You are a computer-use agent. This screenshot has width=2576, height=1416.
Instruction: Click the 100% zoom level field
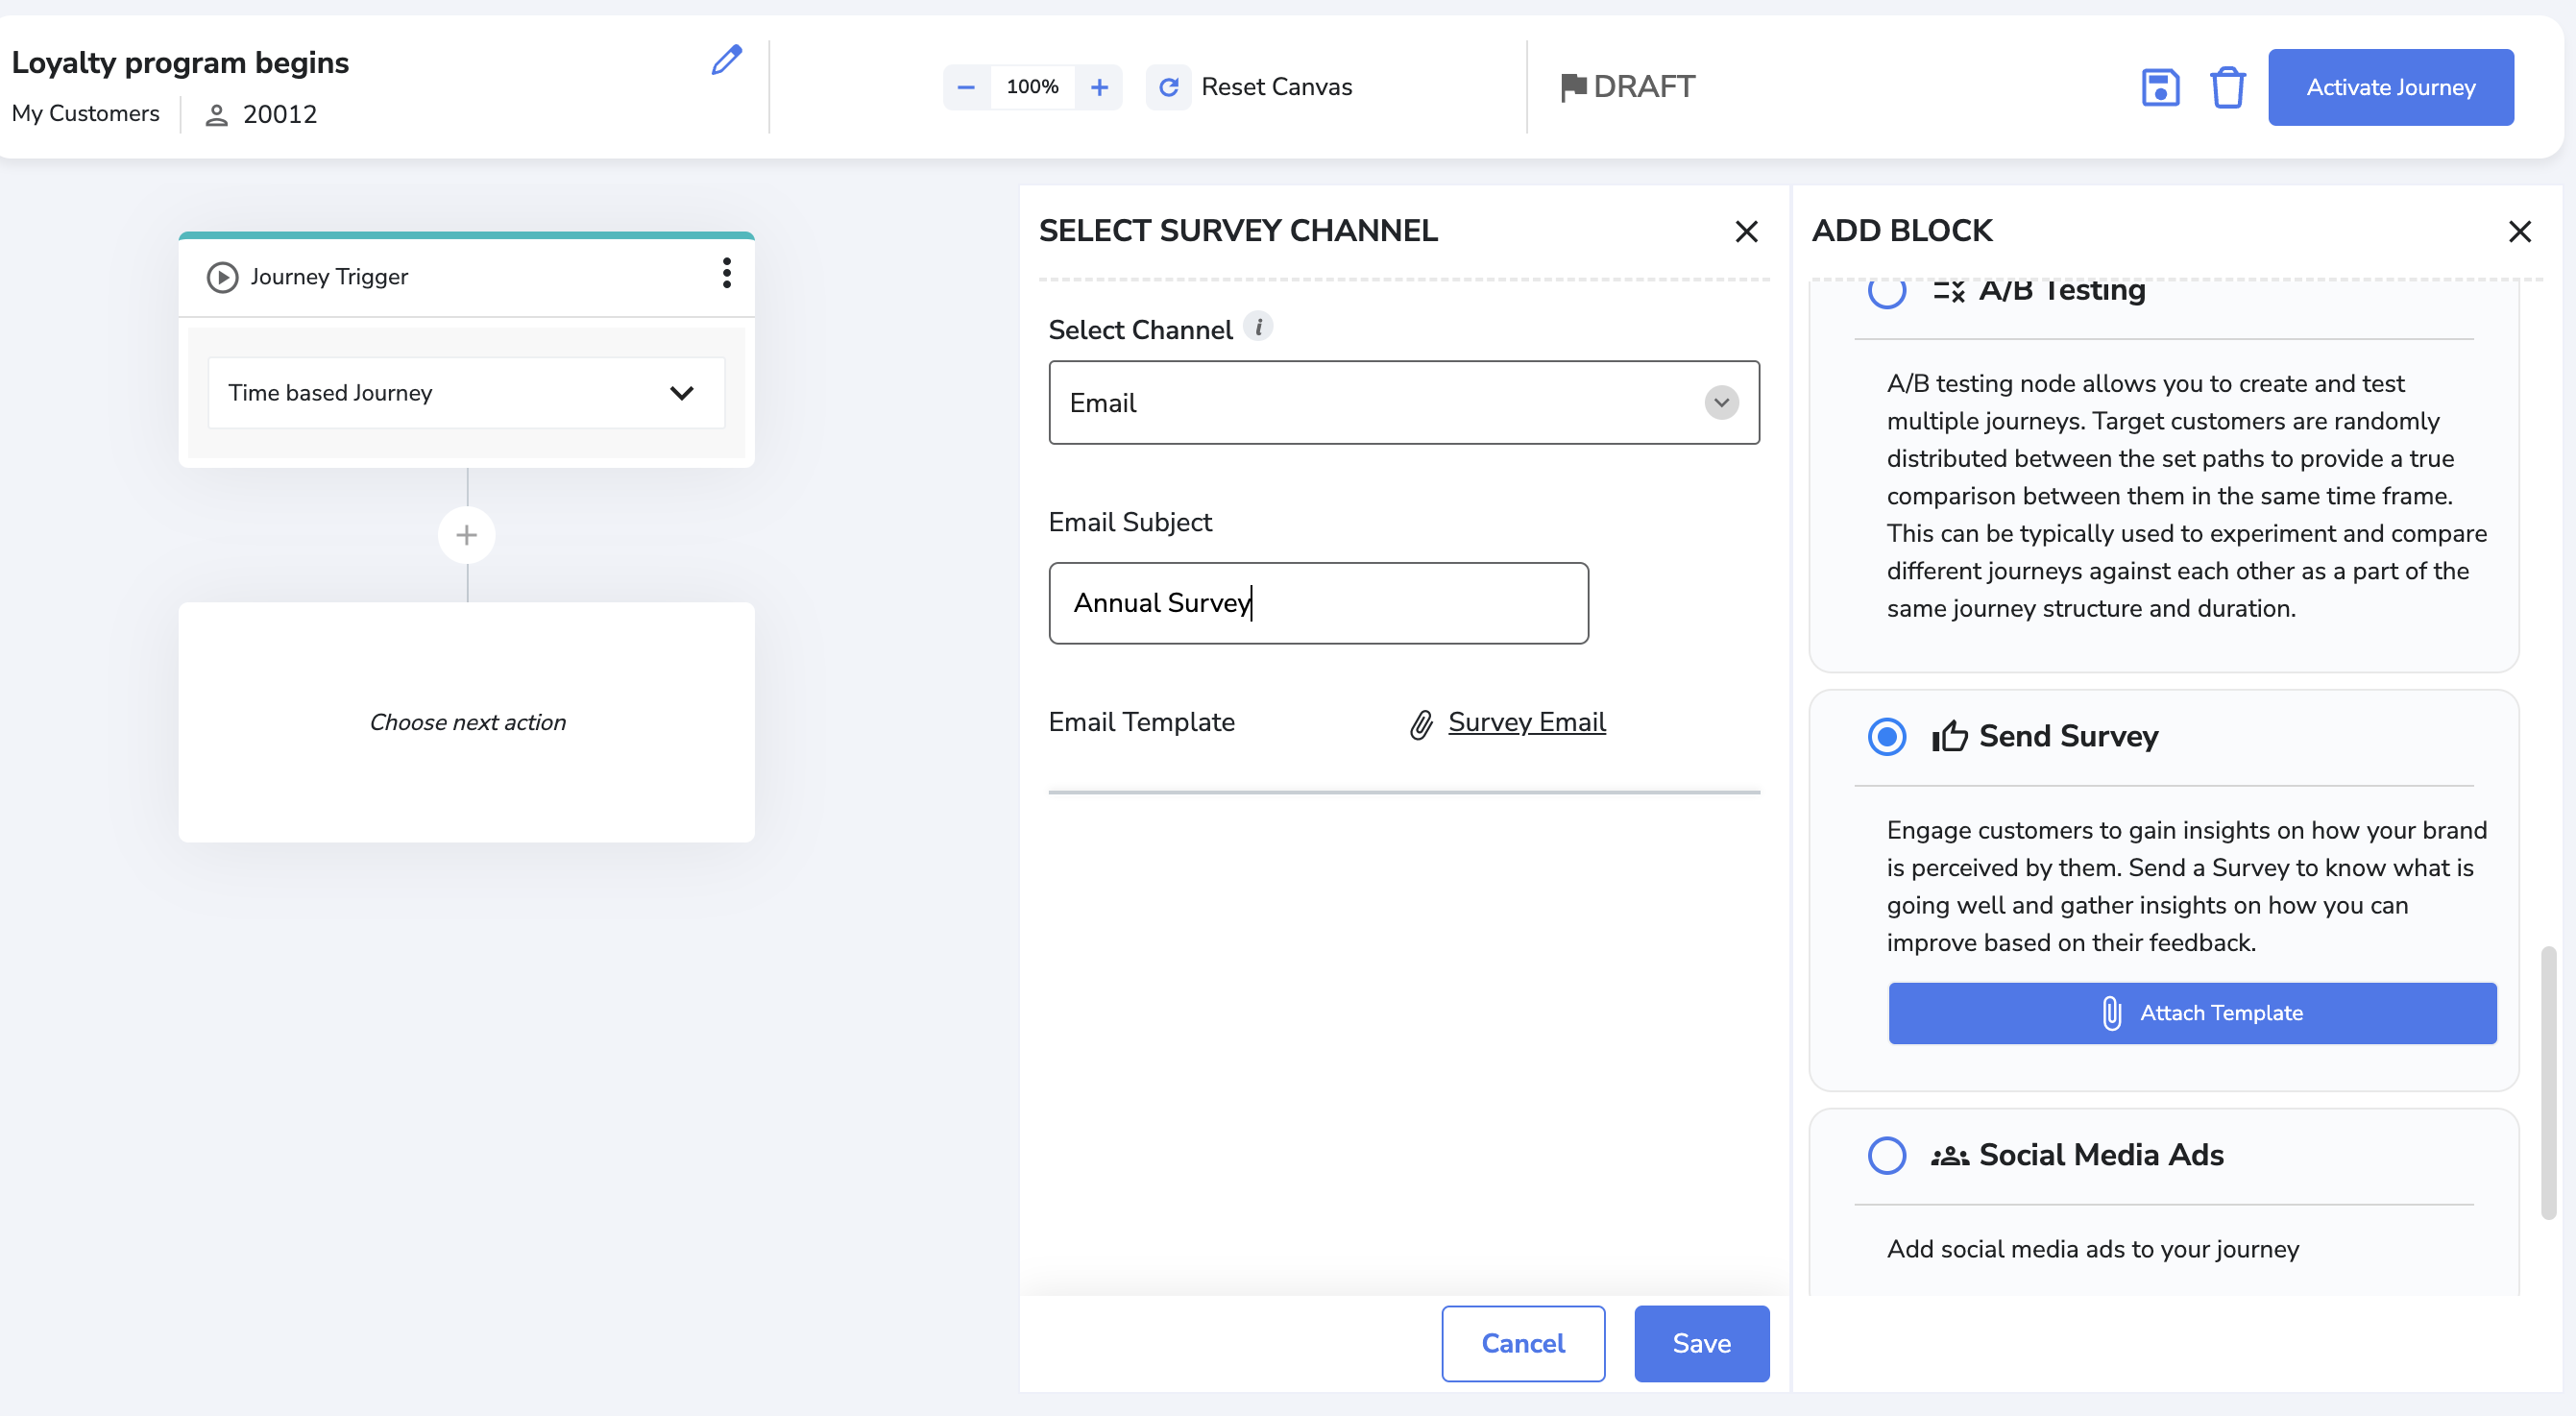[x=1032, y=87]
